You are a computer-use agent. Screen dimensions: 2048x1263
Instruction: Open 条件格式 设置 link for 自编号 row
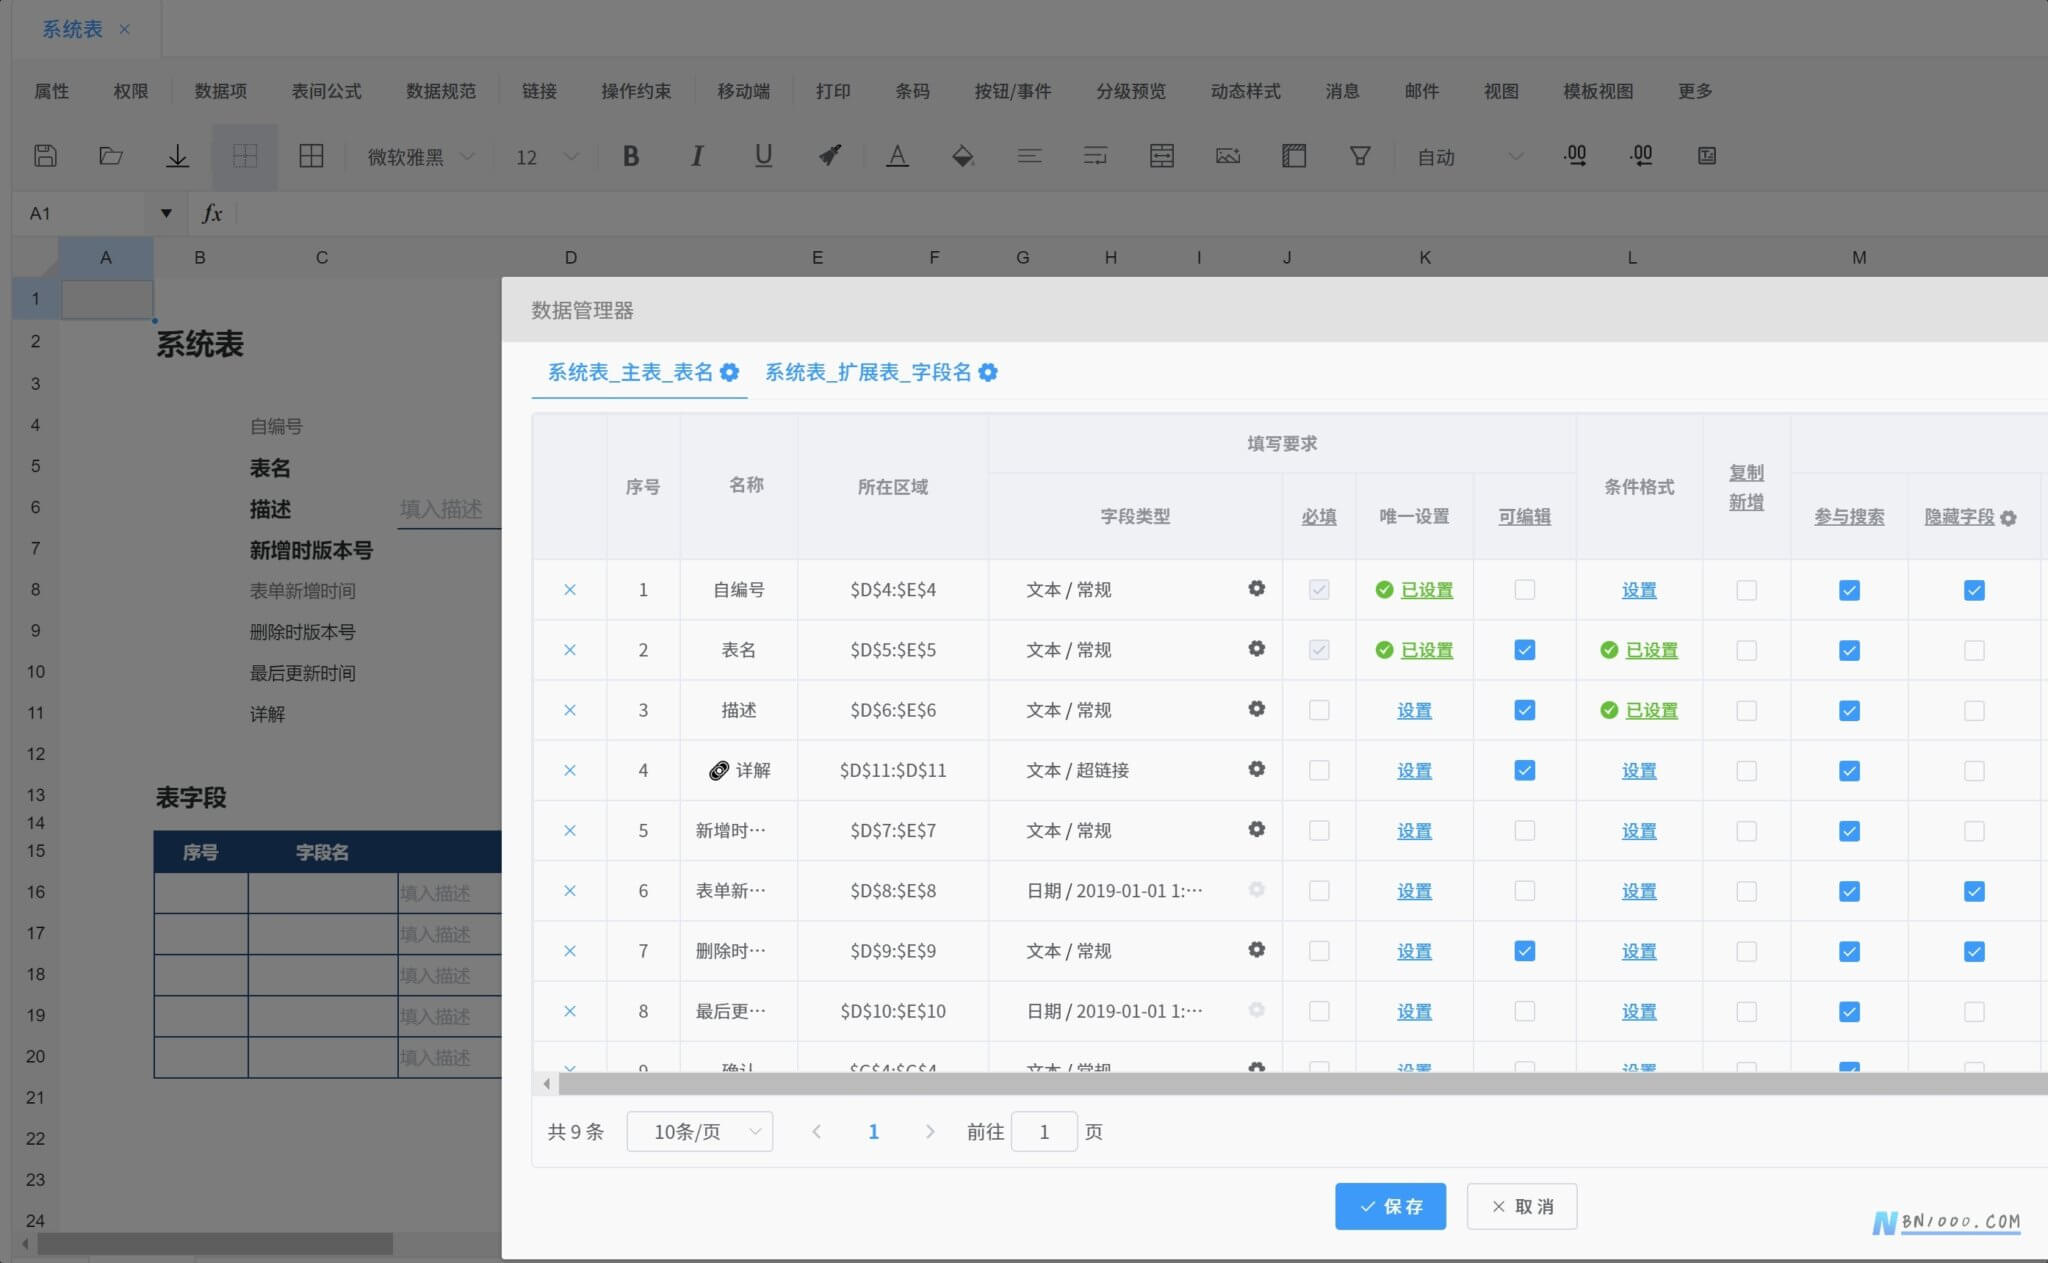click(1639, 590)
